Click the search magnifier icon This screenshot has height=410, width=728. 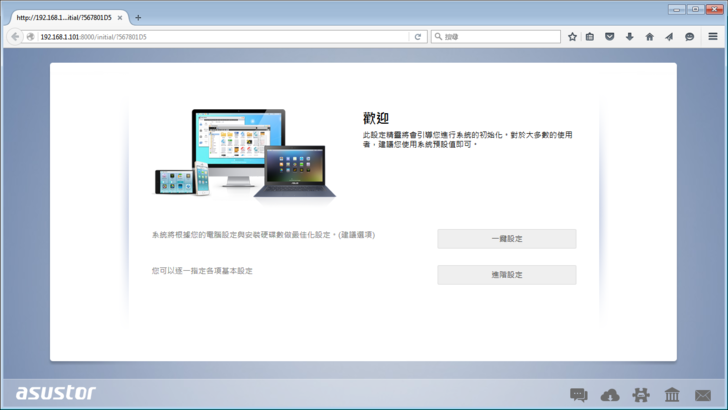coord(438,36)
